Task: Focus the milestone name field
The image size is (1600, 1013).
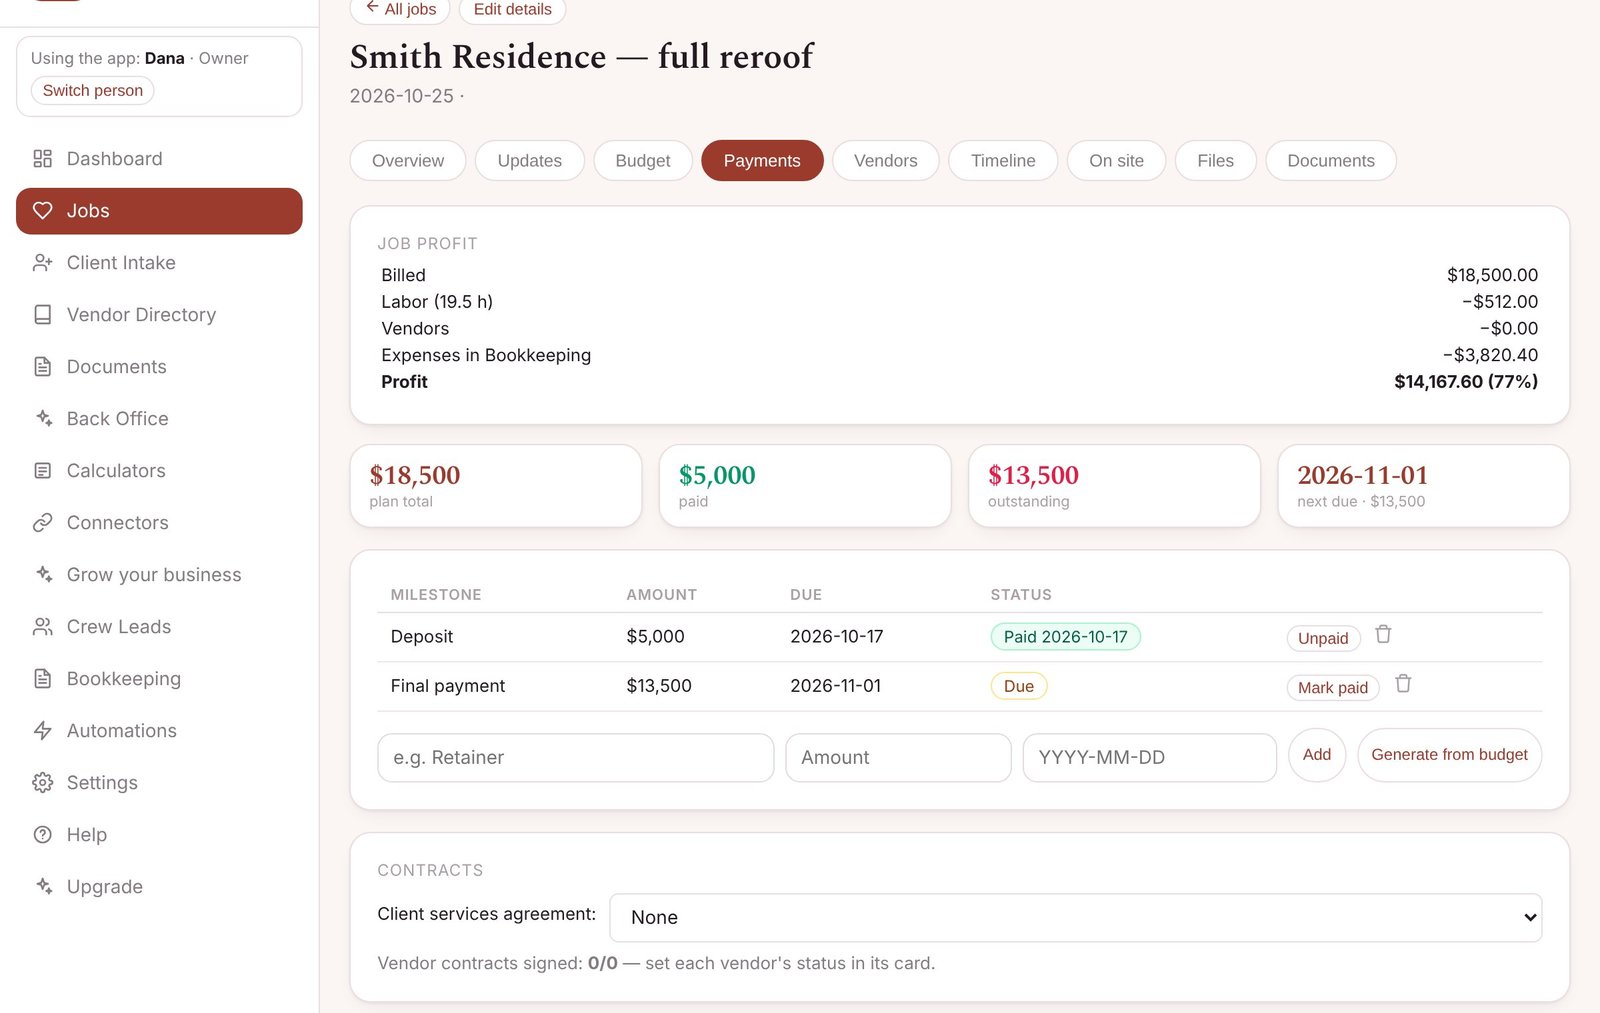Action: click(x=576, y=758)
